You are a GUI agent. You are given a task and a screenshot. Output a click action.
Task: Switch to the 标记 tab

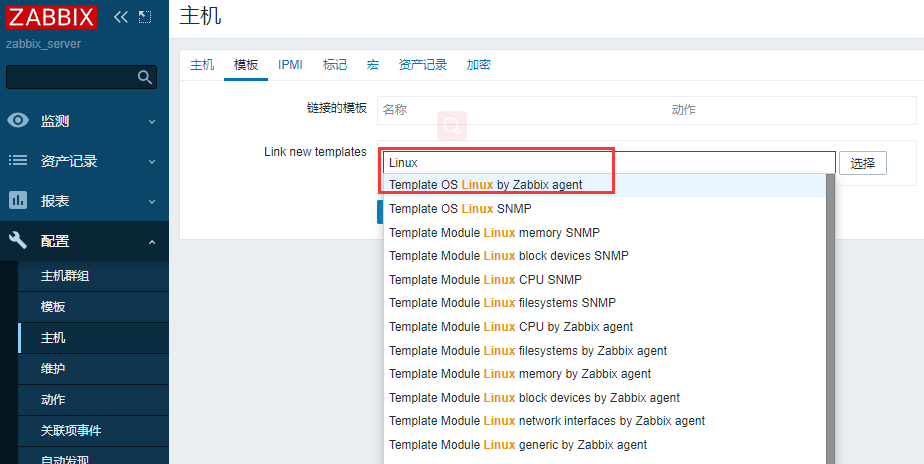tap(335, 65)
